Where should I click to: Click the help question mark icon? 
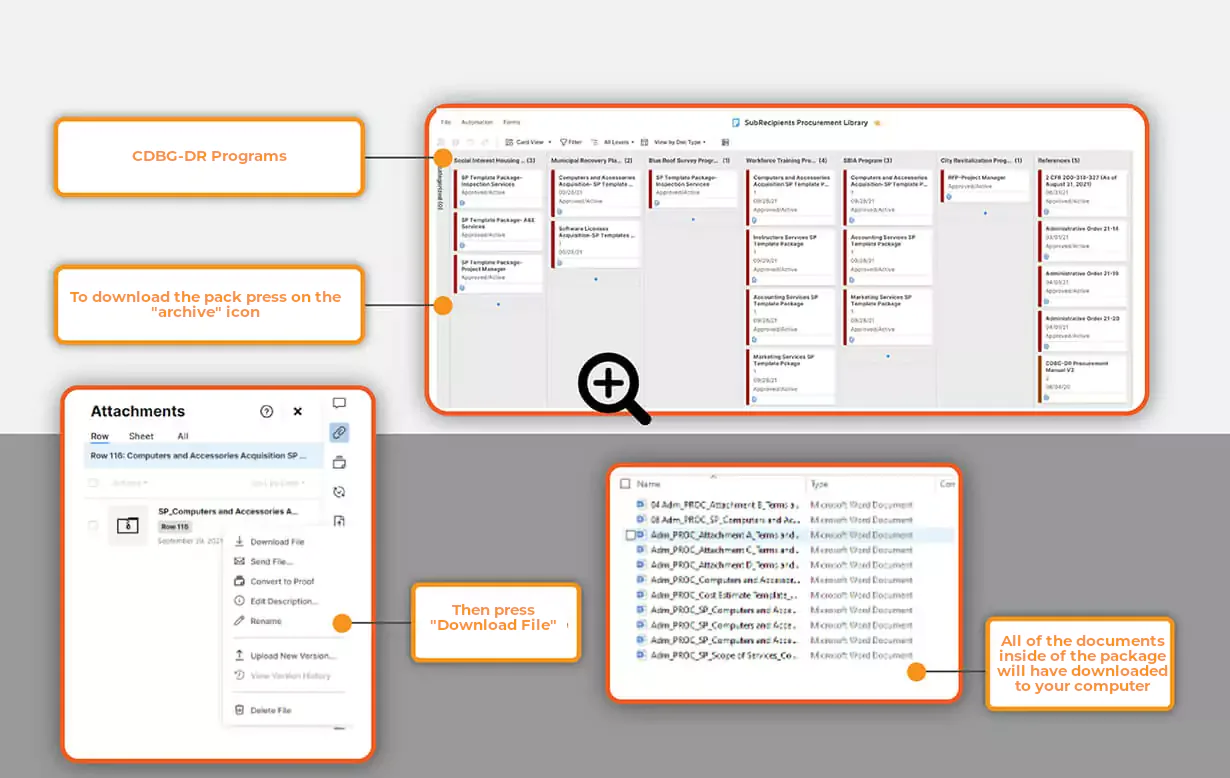(267, 412)
